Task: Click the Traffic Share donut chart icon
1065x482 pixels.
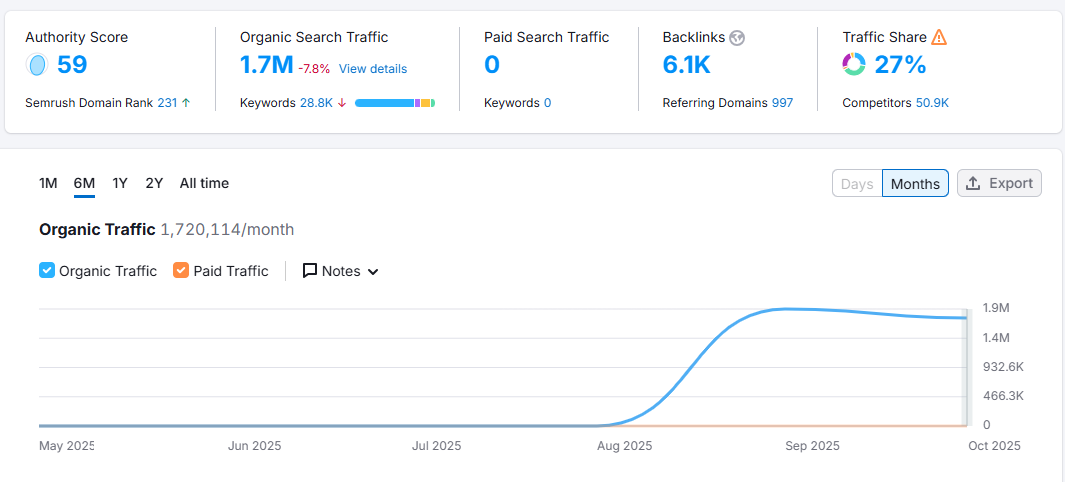Action: click(x=854, y=65)
